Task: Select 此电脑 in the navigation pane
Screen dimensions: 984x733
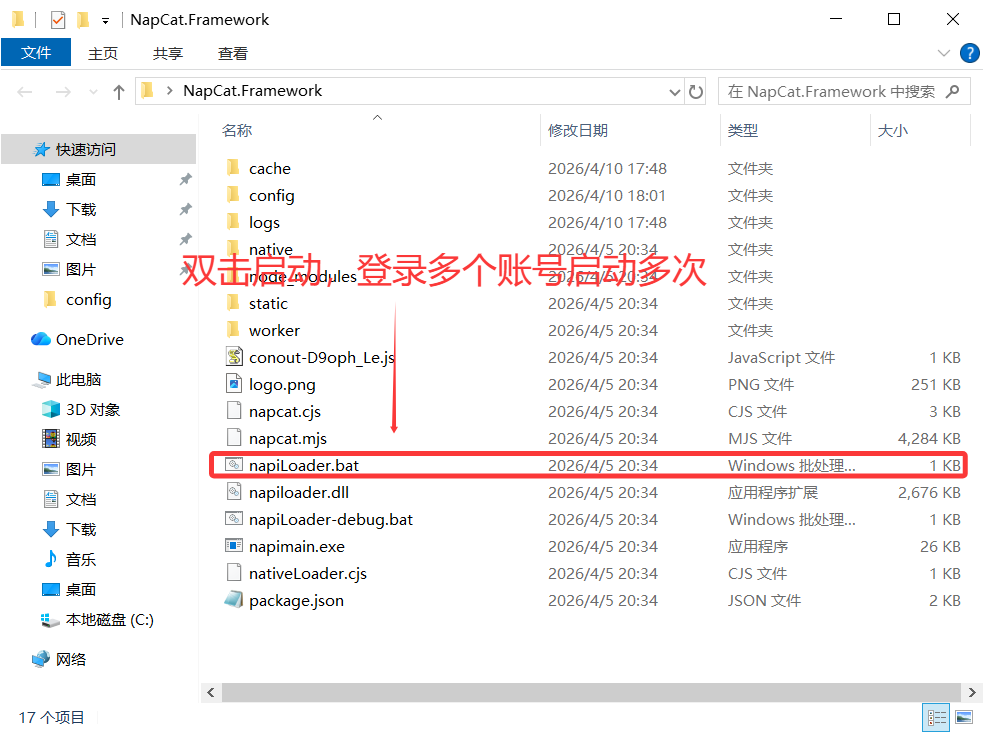Action: click(x=78, y=378)
